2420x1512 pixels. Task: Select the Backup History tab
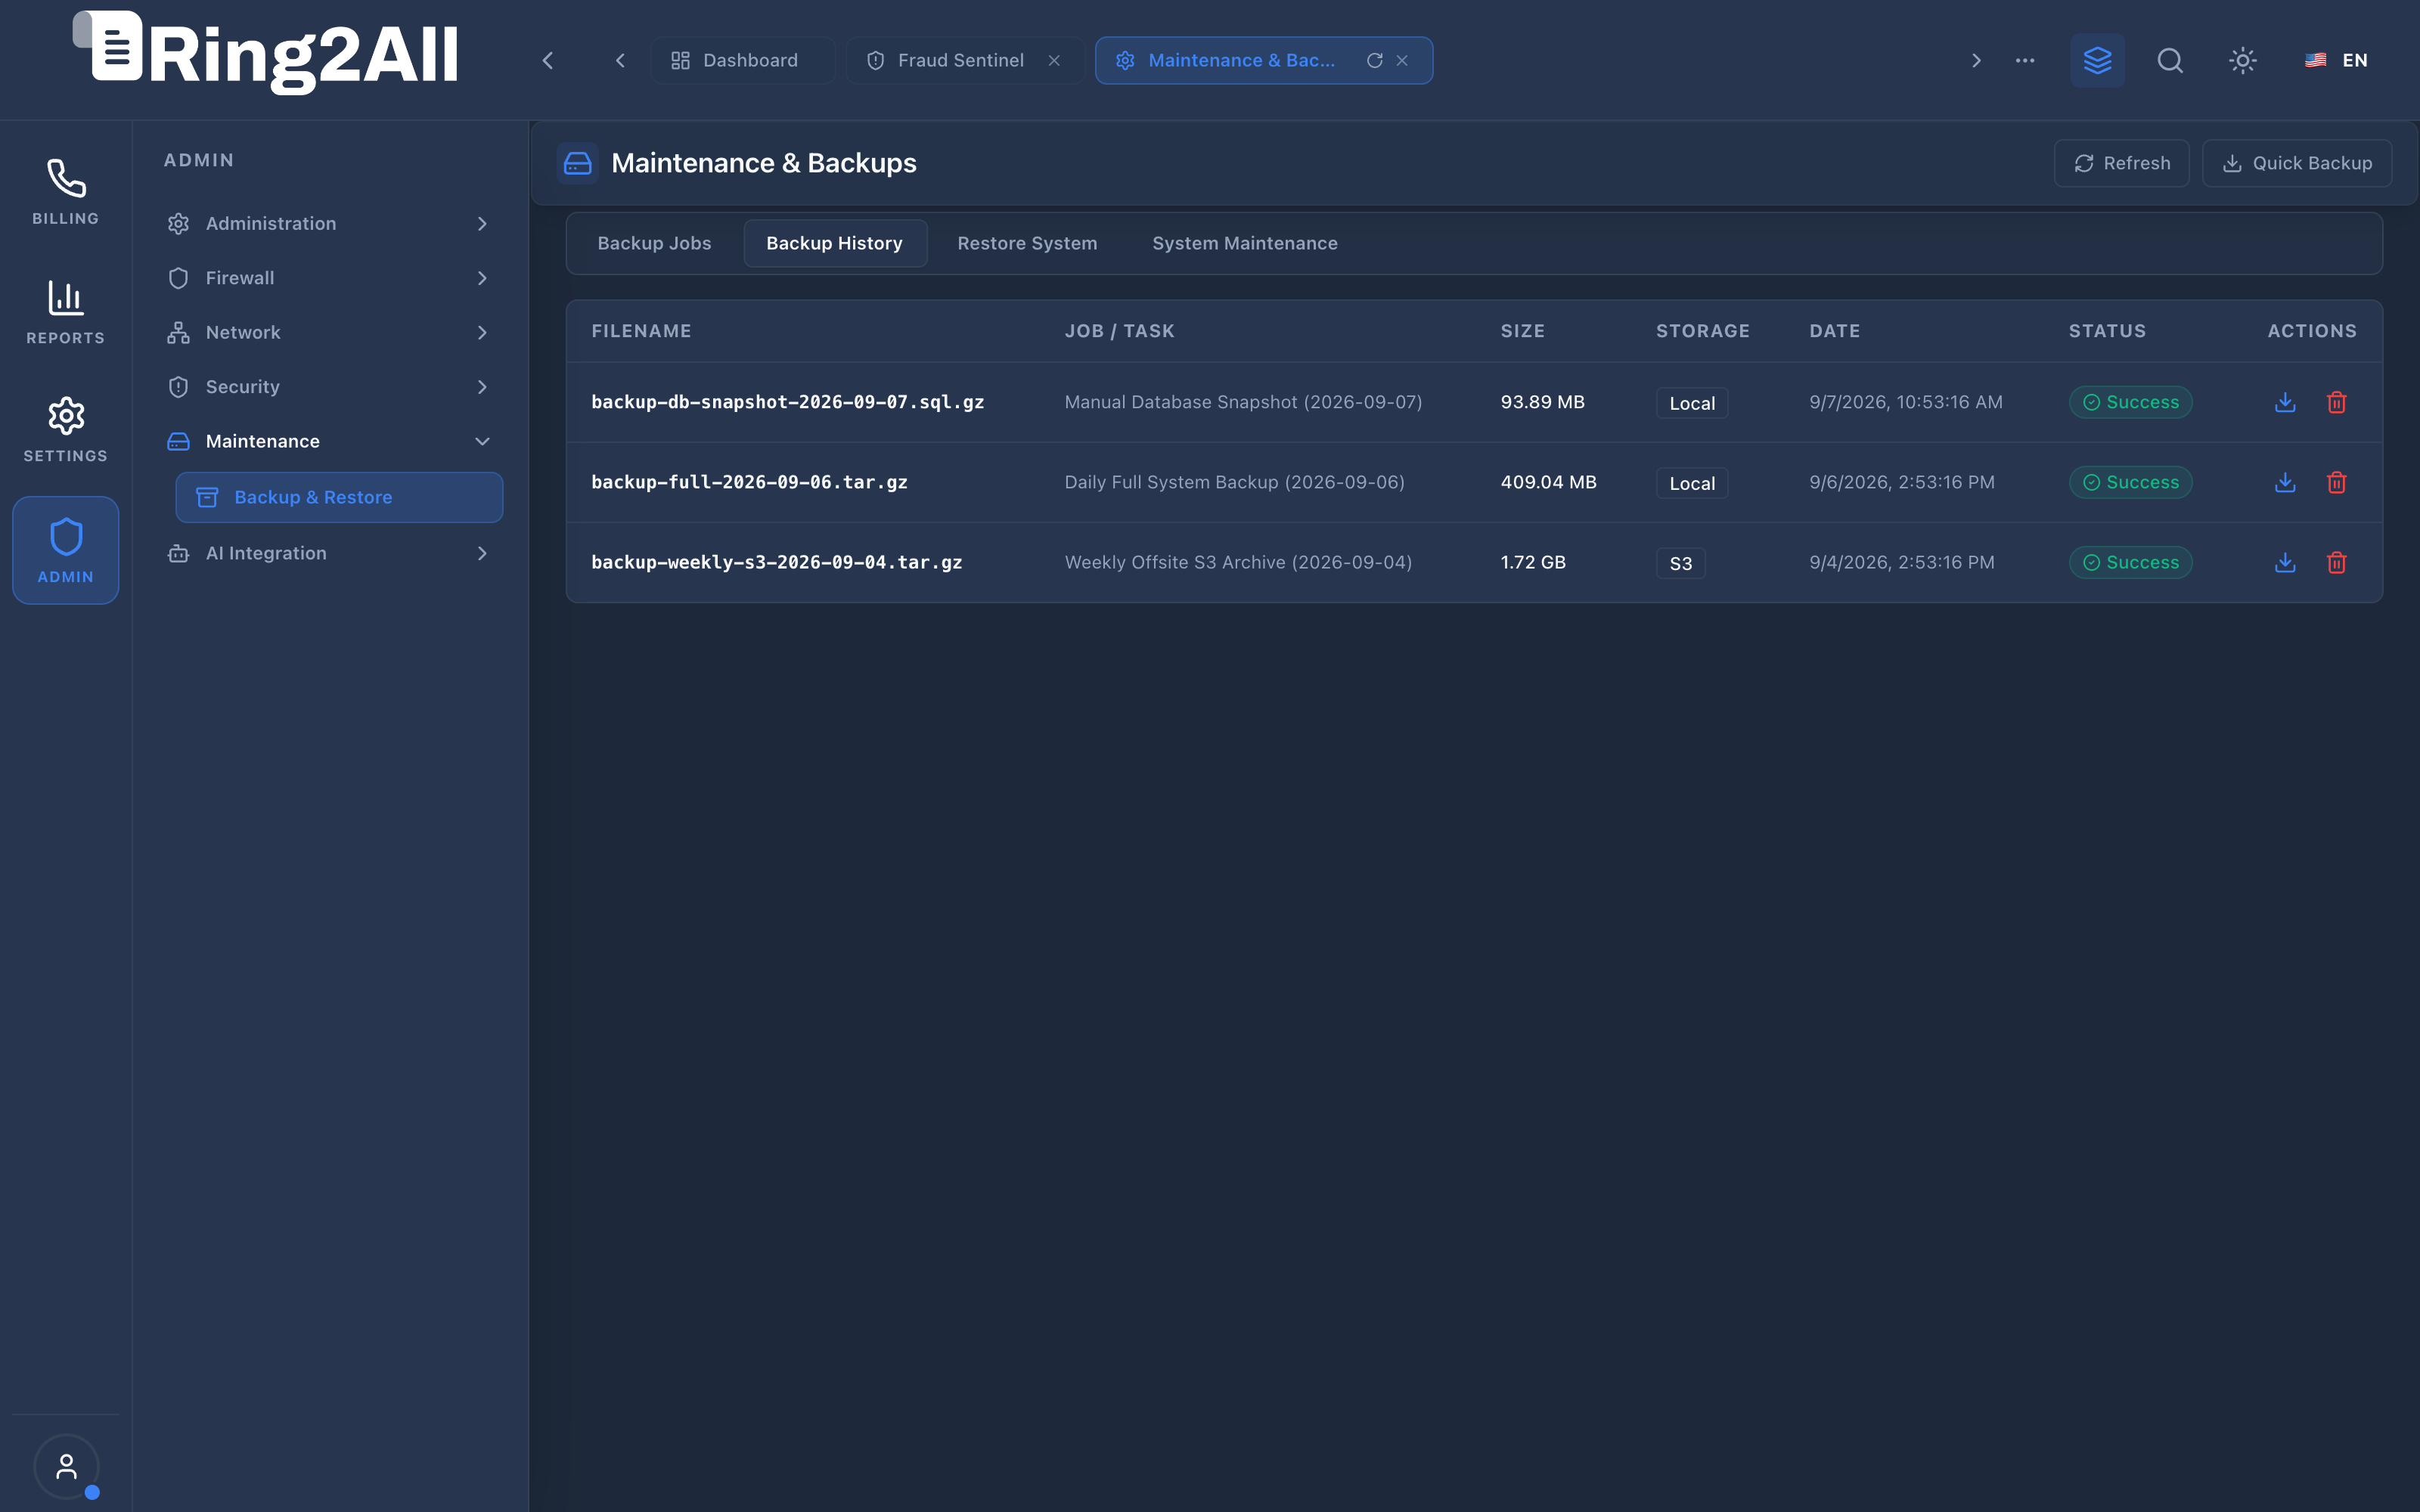[835, 243]
